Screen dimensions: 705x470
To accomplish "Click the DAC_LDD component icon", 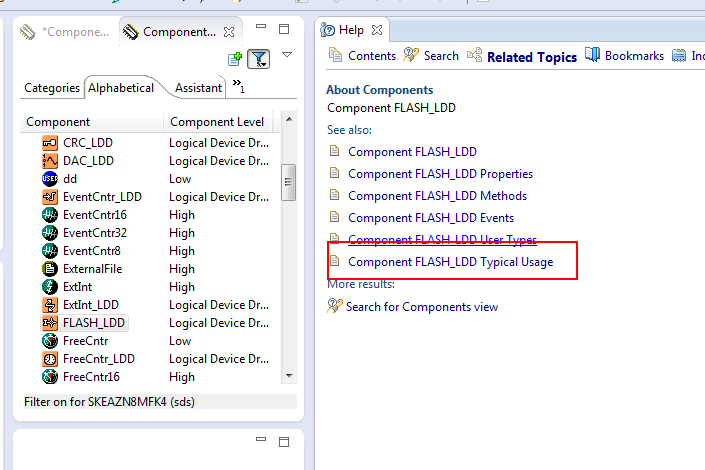I will pos(50,161).
